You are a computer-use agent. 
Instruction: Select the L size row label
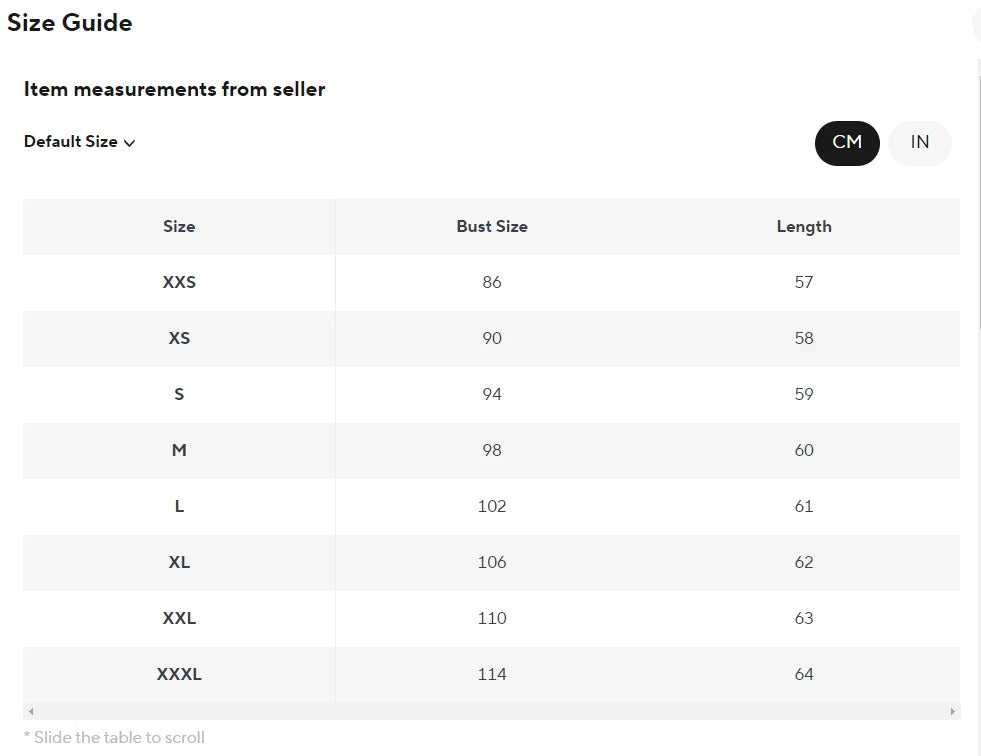179,507
